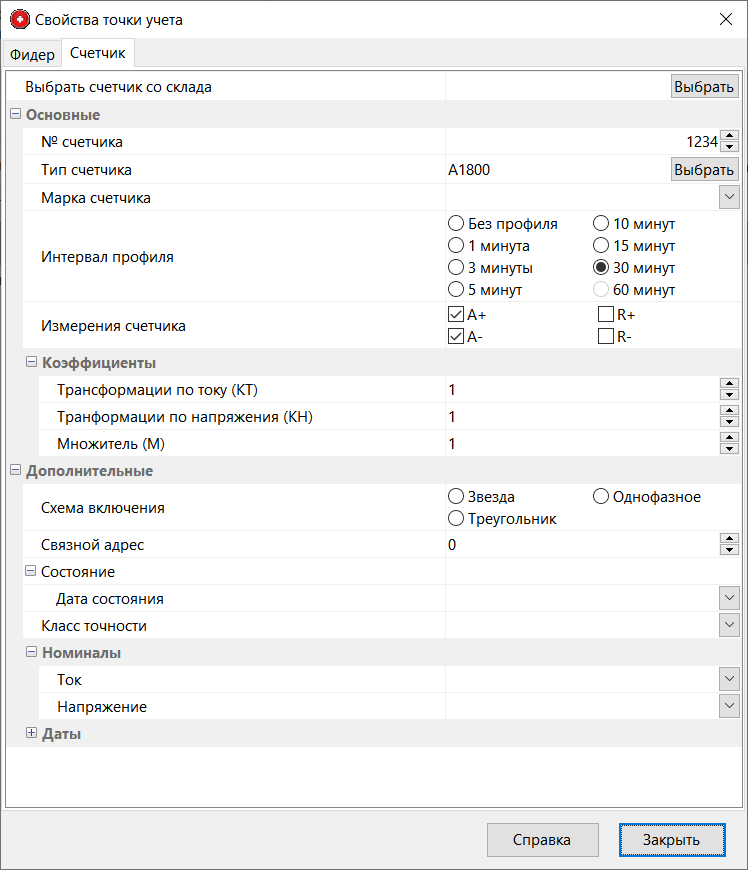Select the Счетчик tab
Viewport: 748px width, 870px height.
click(97, 53)
